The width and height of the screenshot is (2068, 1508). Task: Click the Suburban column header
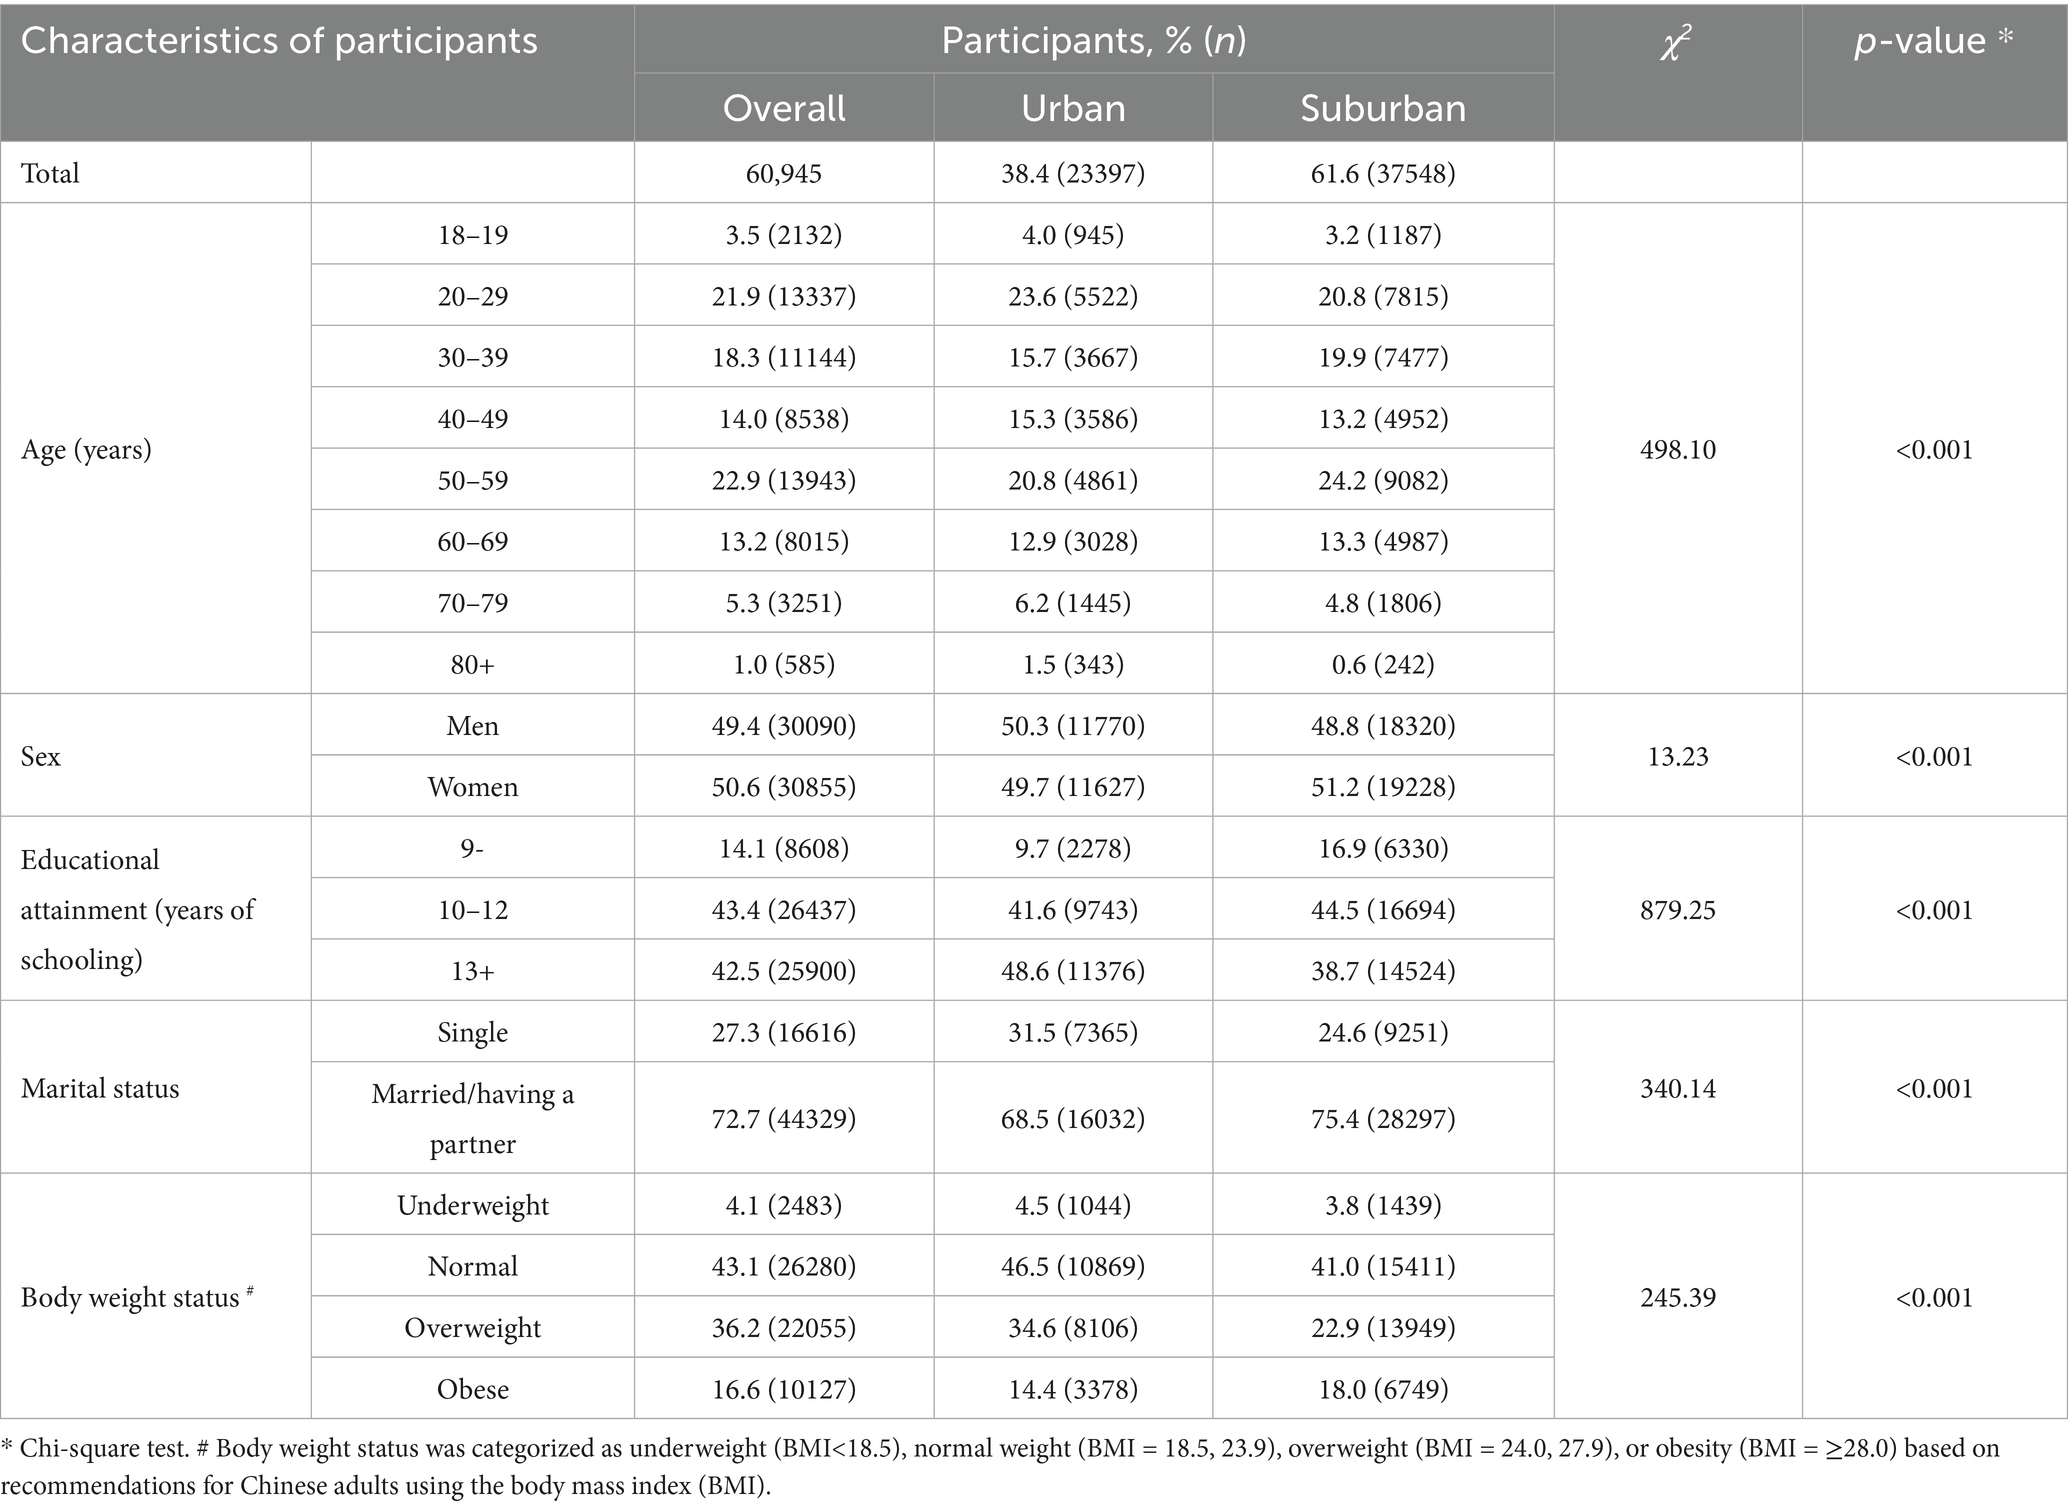pyautogui.click(x=1383, y=108)
